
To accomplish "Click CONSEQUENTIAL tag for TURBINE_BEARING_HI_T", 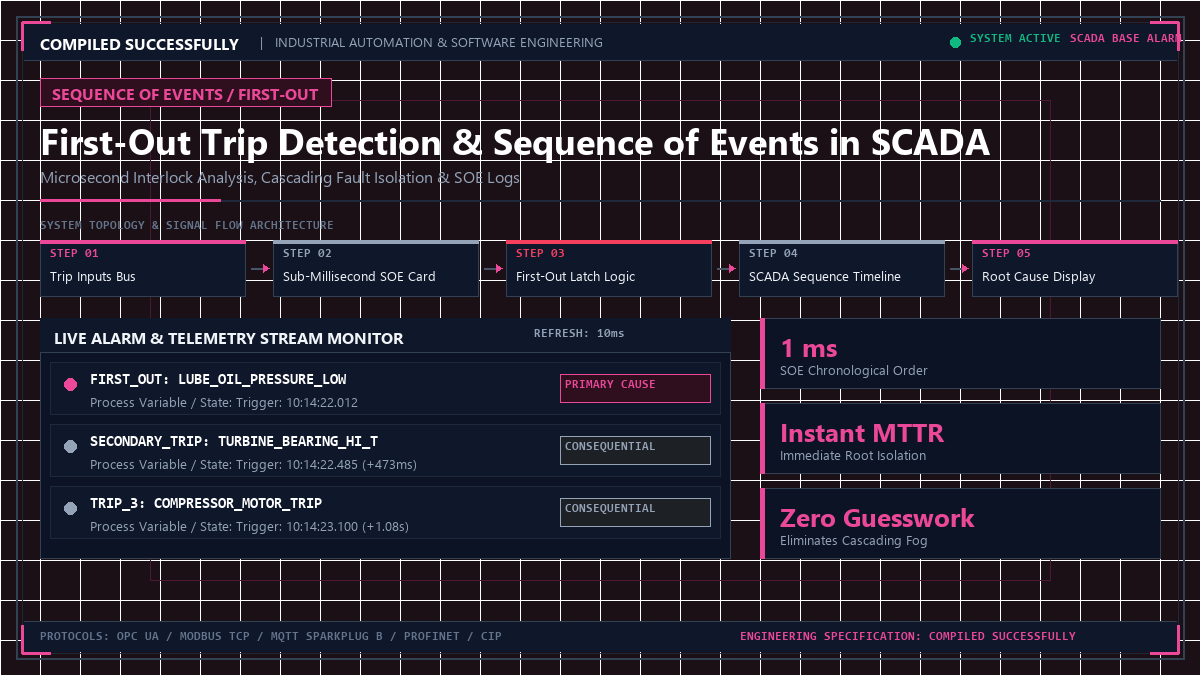I will [635, 450].
